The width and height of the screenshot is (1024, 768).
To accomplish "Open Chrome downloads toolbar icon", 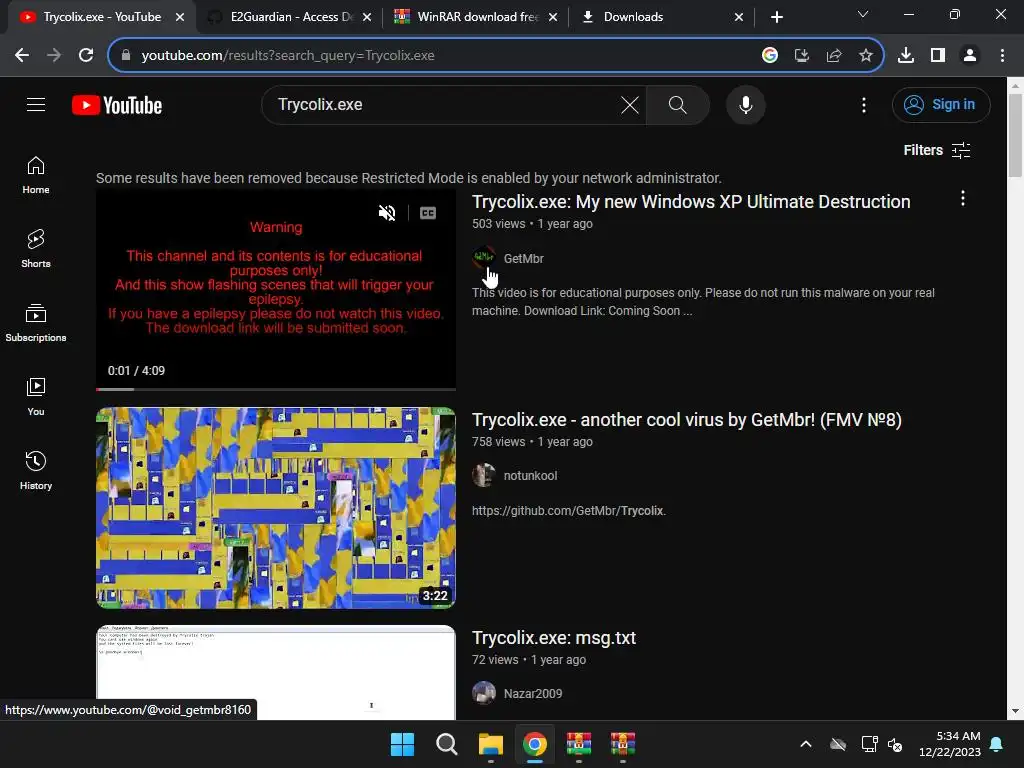I will pos(906,56).
